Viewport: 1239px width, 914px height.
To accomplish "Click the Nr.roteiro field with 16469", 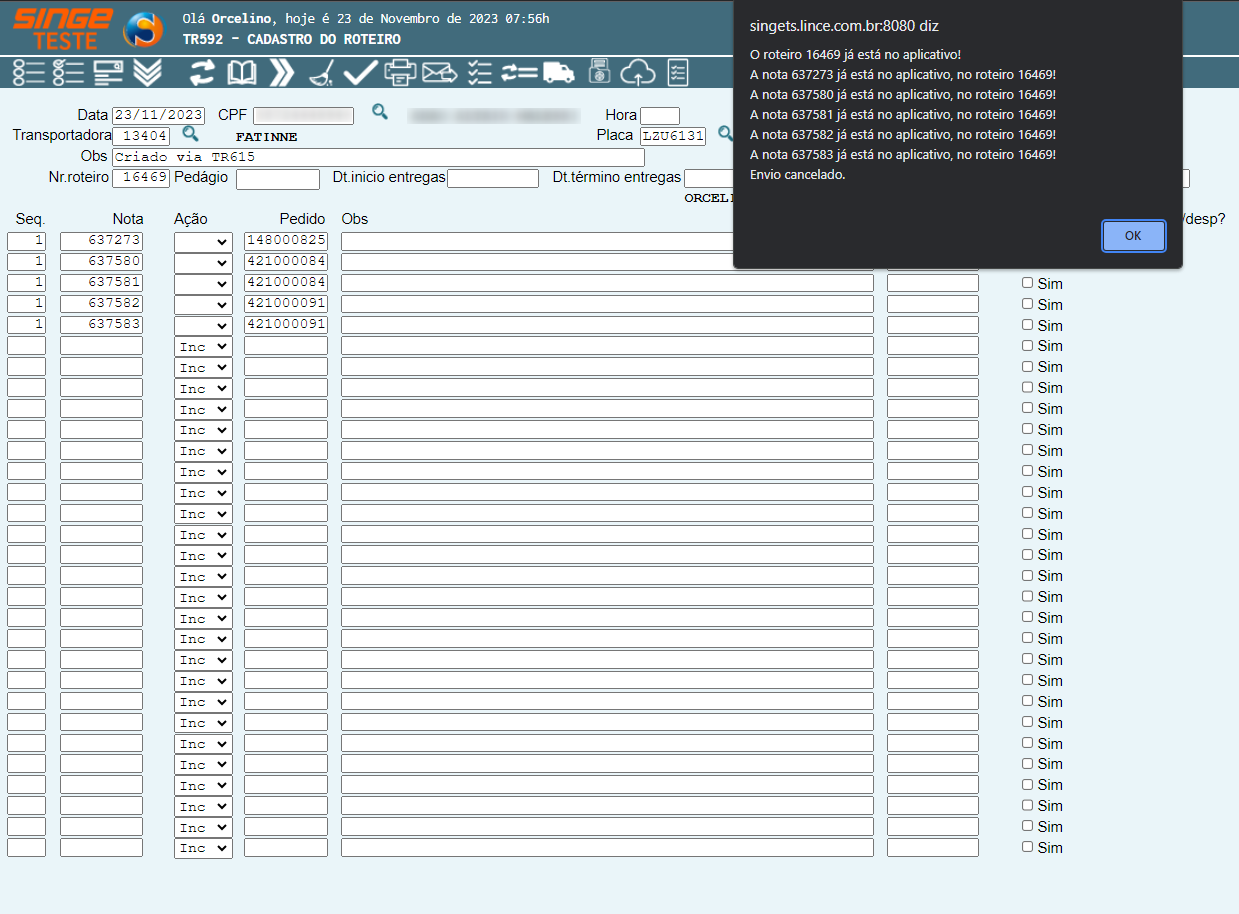I will point(141,179).
